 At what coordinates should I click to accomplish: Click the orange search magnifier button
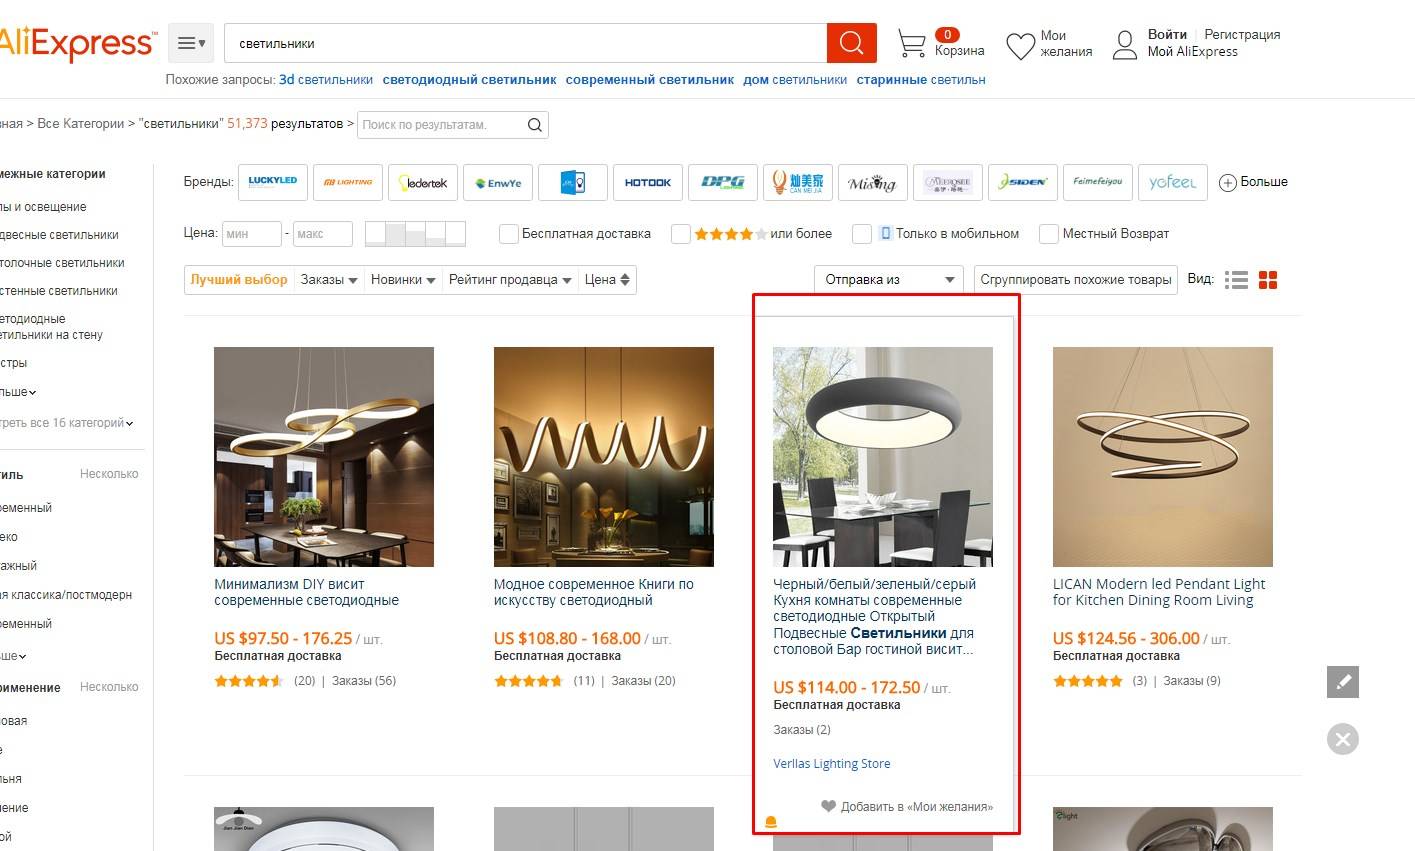click(851, 43)
